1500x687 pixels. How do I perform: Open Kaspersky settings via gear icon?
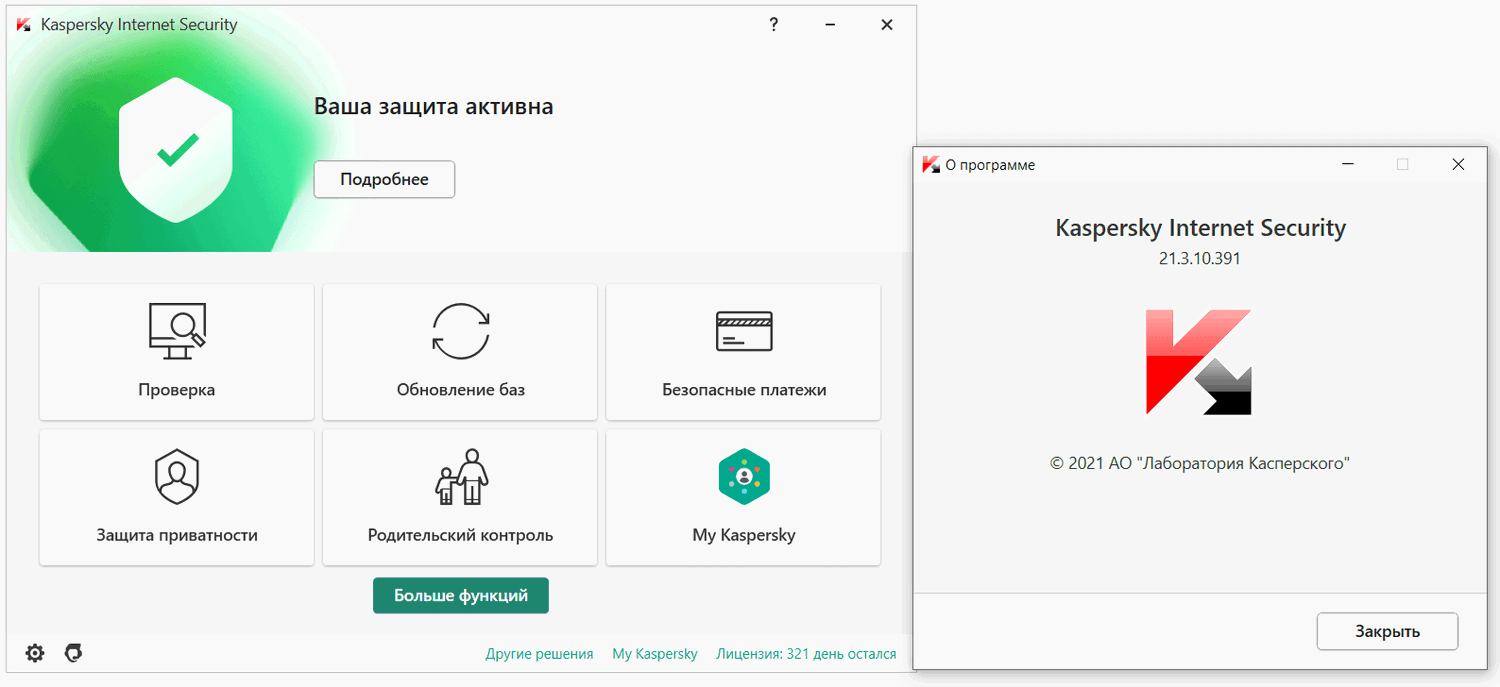pos(34,653)
